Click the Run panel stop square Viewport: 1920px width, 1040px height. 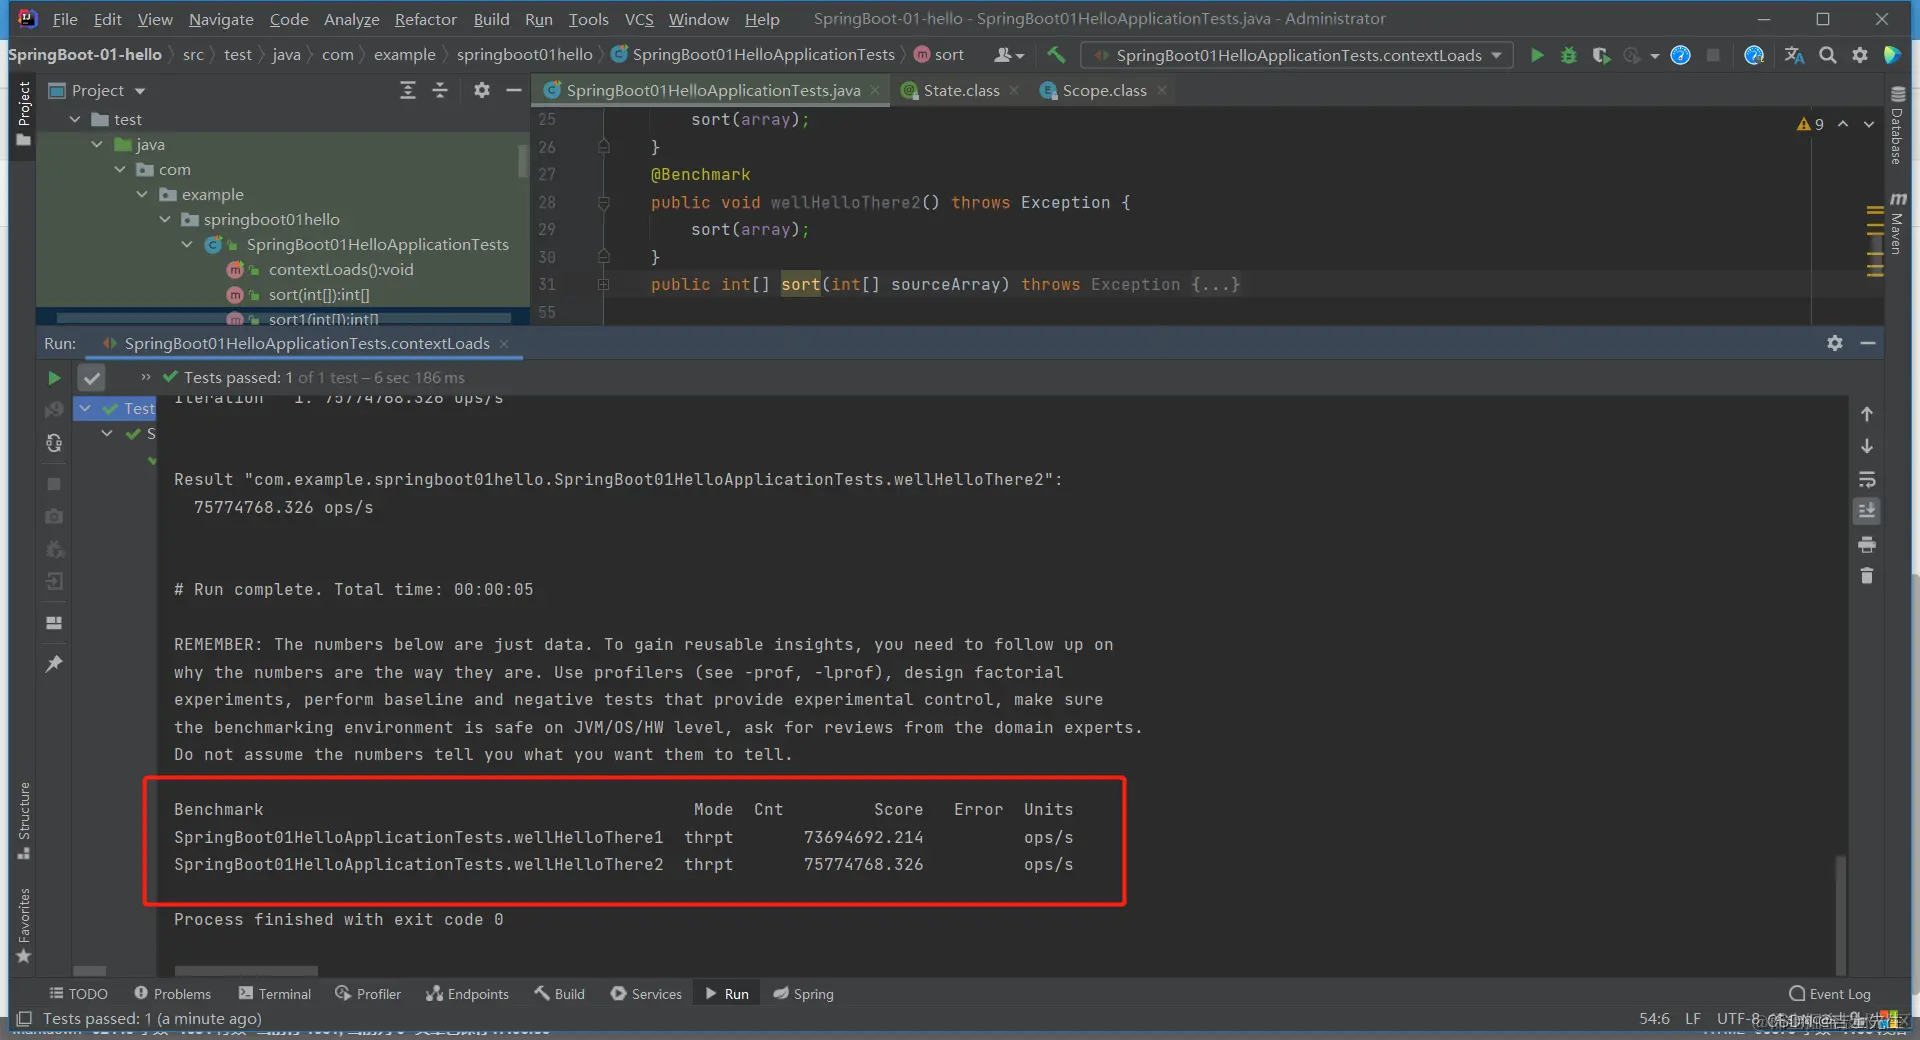coord(54,484)
